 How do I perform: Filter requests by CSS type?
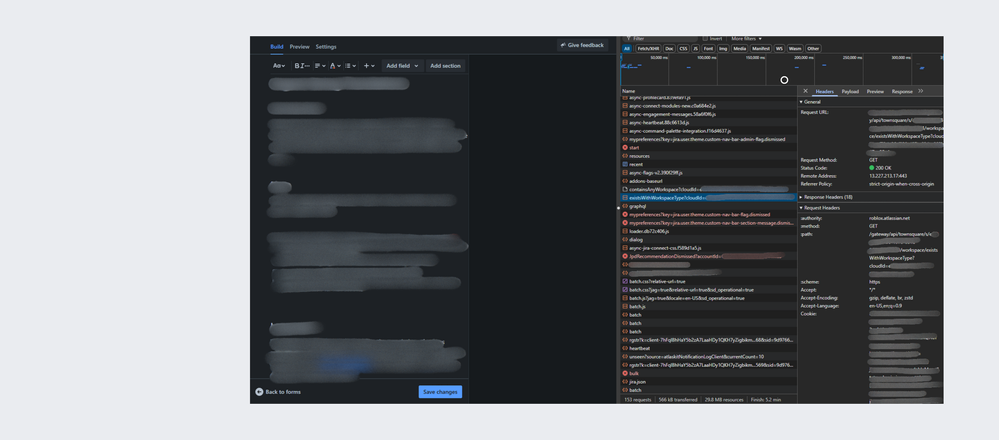coord(683,48)
